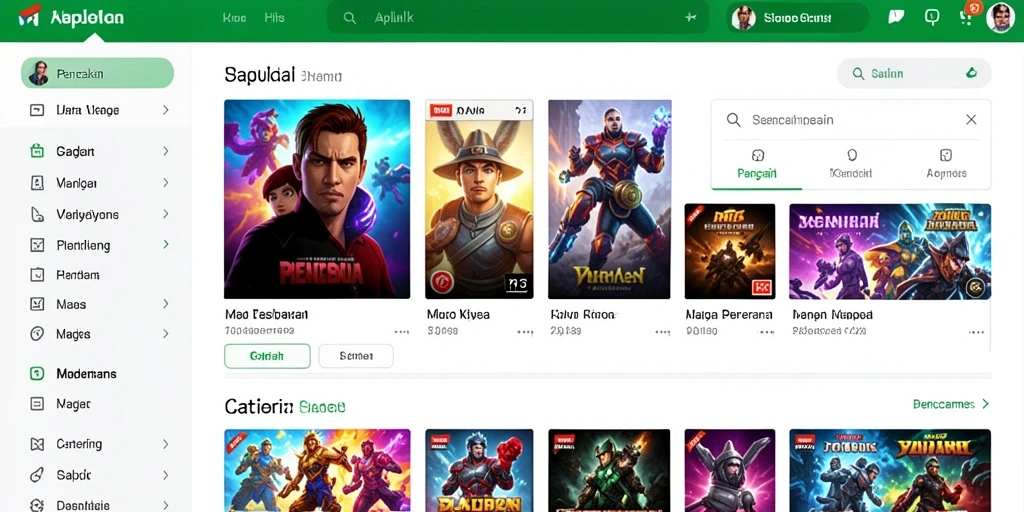Viewport: 1024px width, 512px height.
Task: Expand the Mangai sidebar chevron
Action: (x=166, y=183)
